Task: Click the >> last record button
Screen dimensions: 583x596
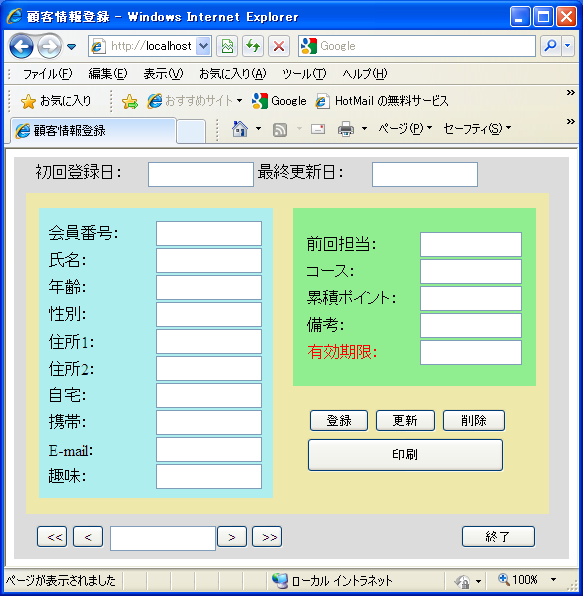Action: point(267,537)
